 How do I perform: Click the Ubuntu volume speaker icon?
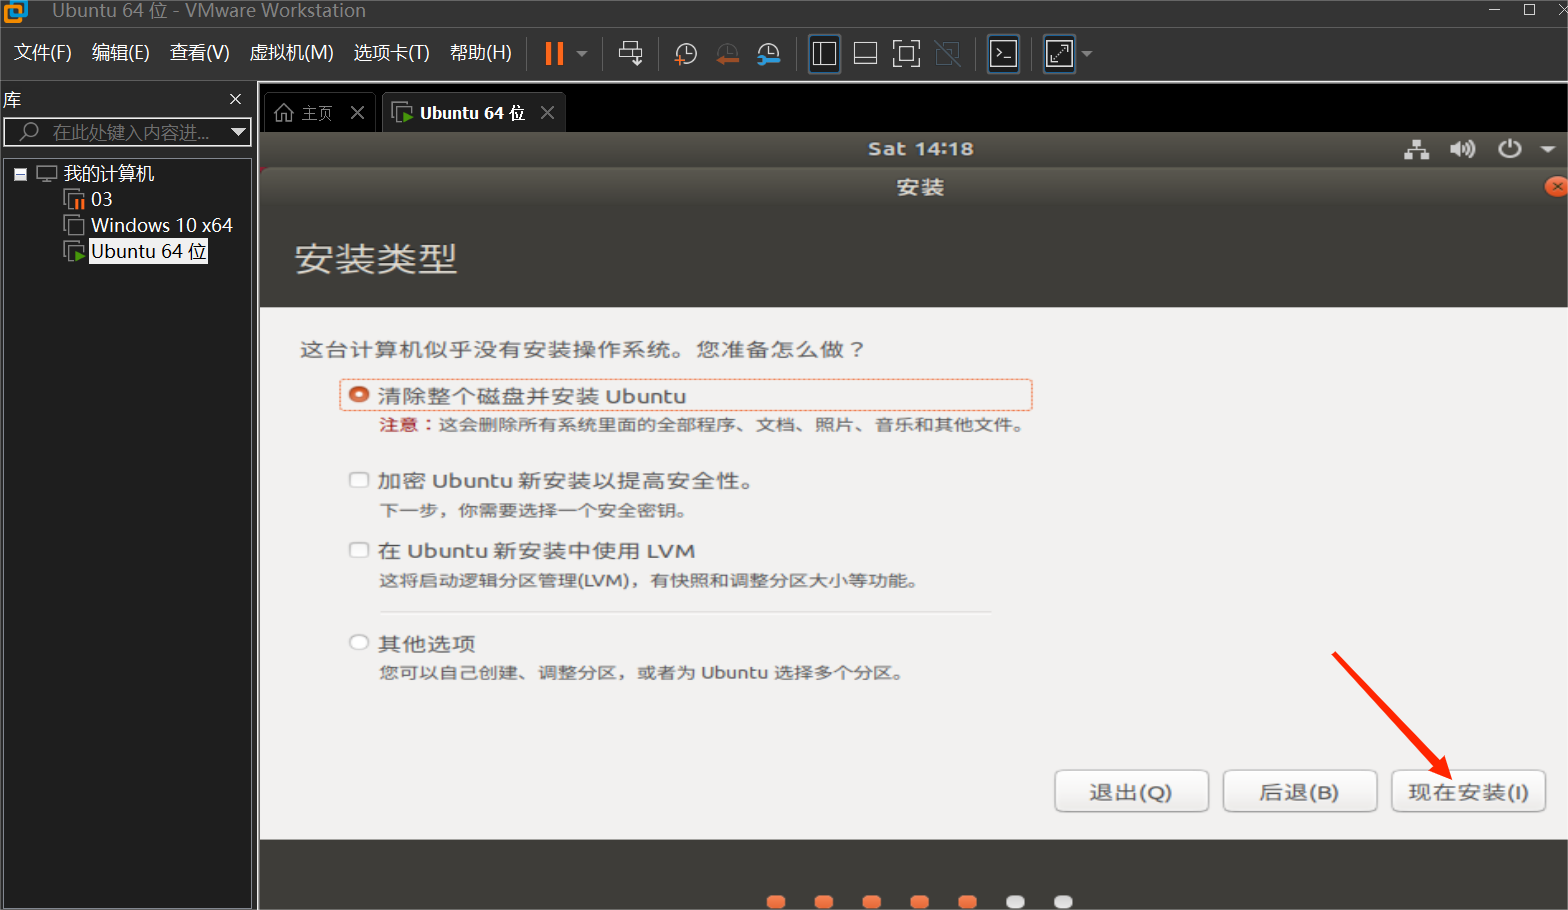(1463, 149)
